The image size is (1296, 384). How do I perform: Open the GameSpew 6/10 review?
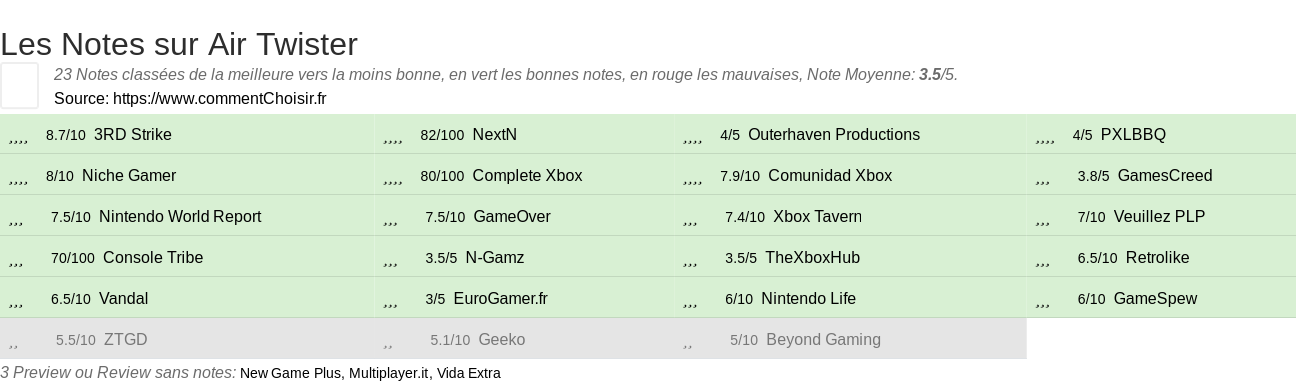(x=1155, y=299)
